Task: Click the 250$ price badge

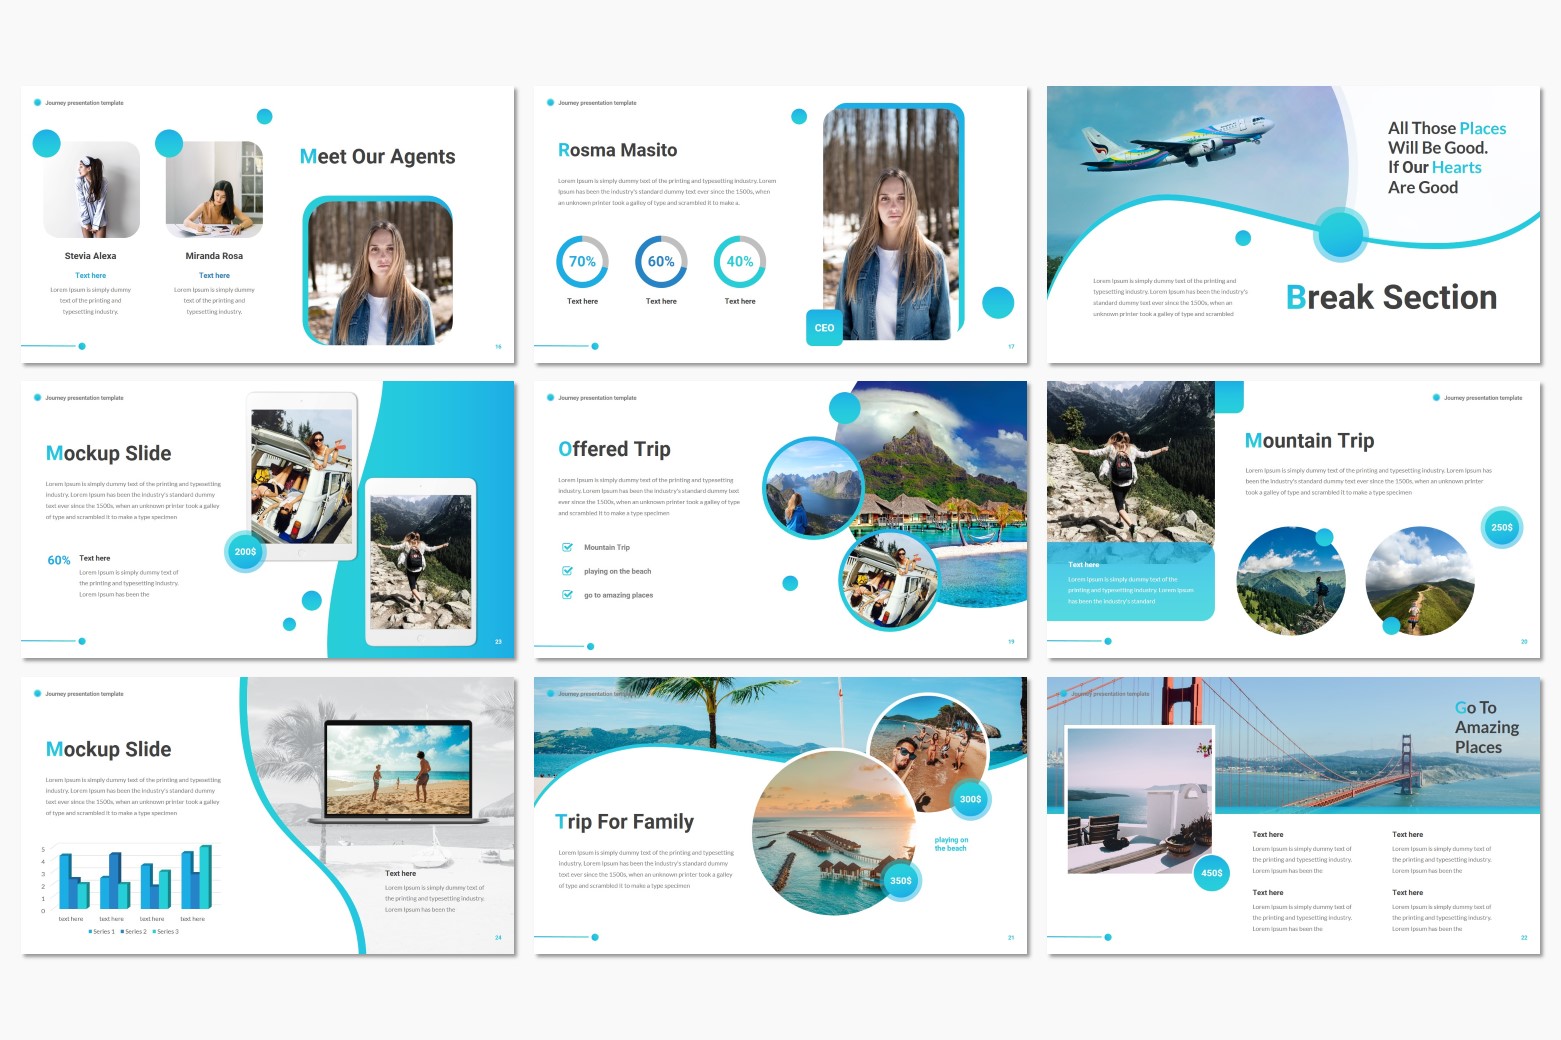Action: coord(1502,527)
